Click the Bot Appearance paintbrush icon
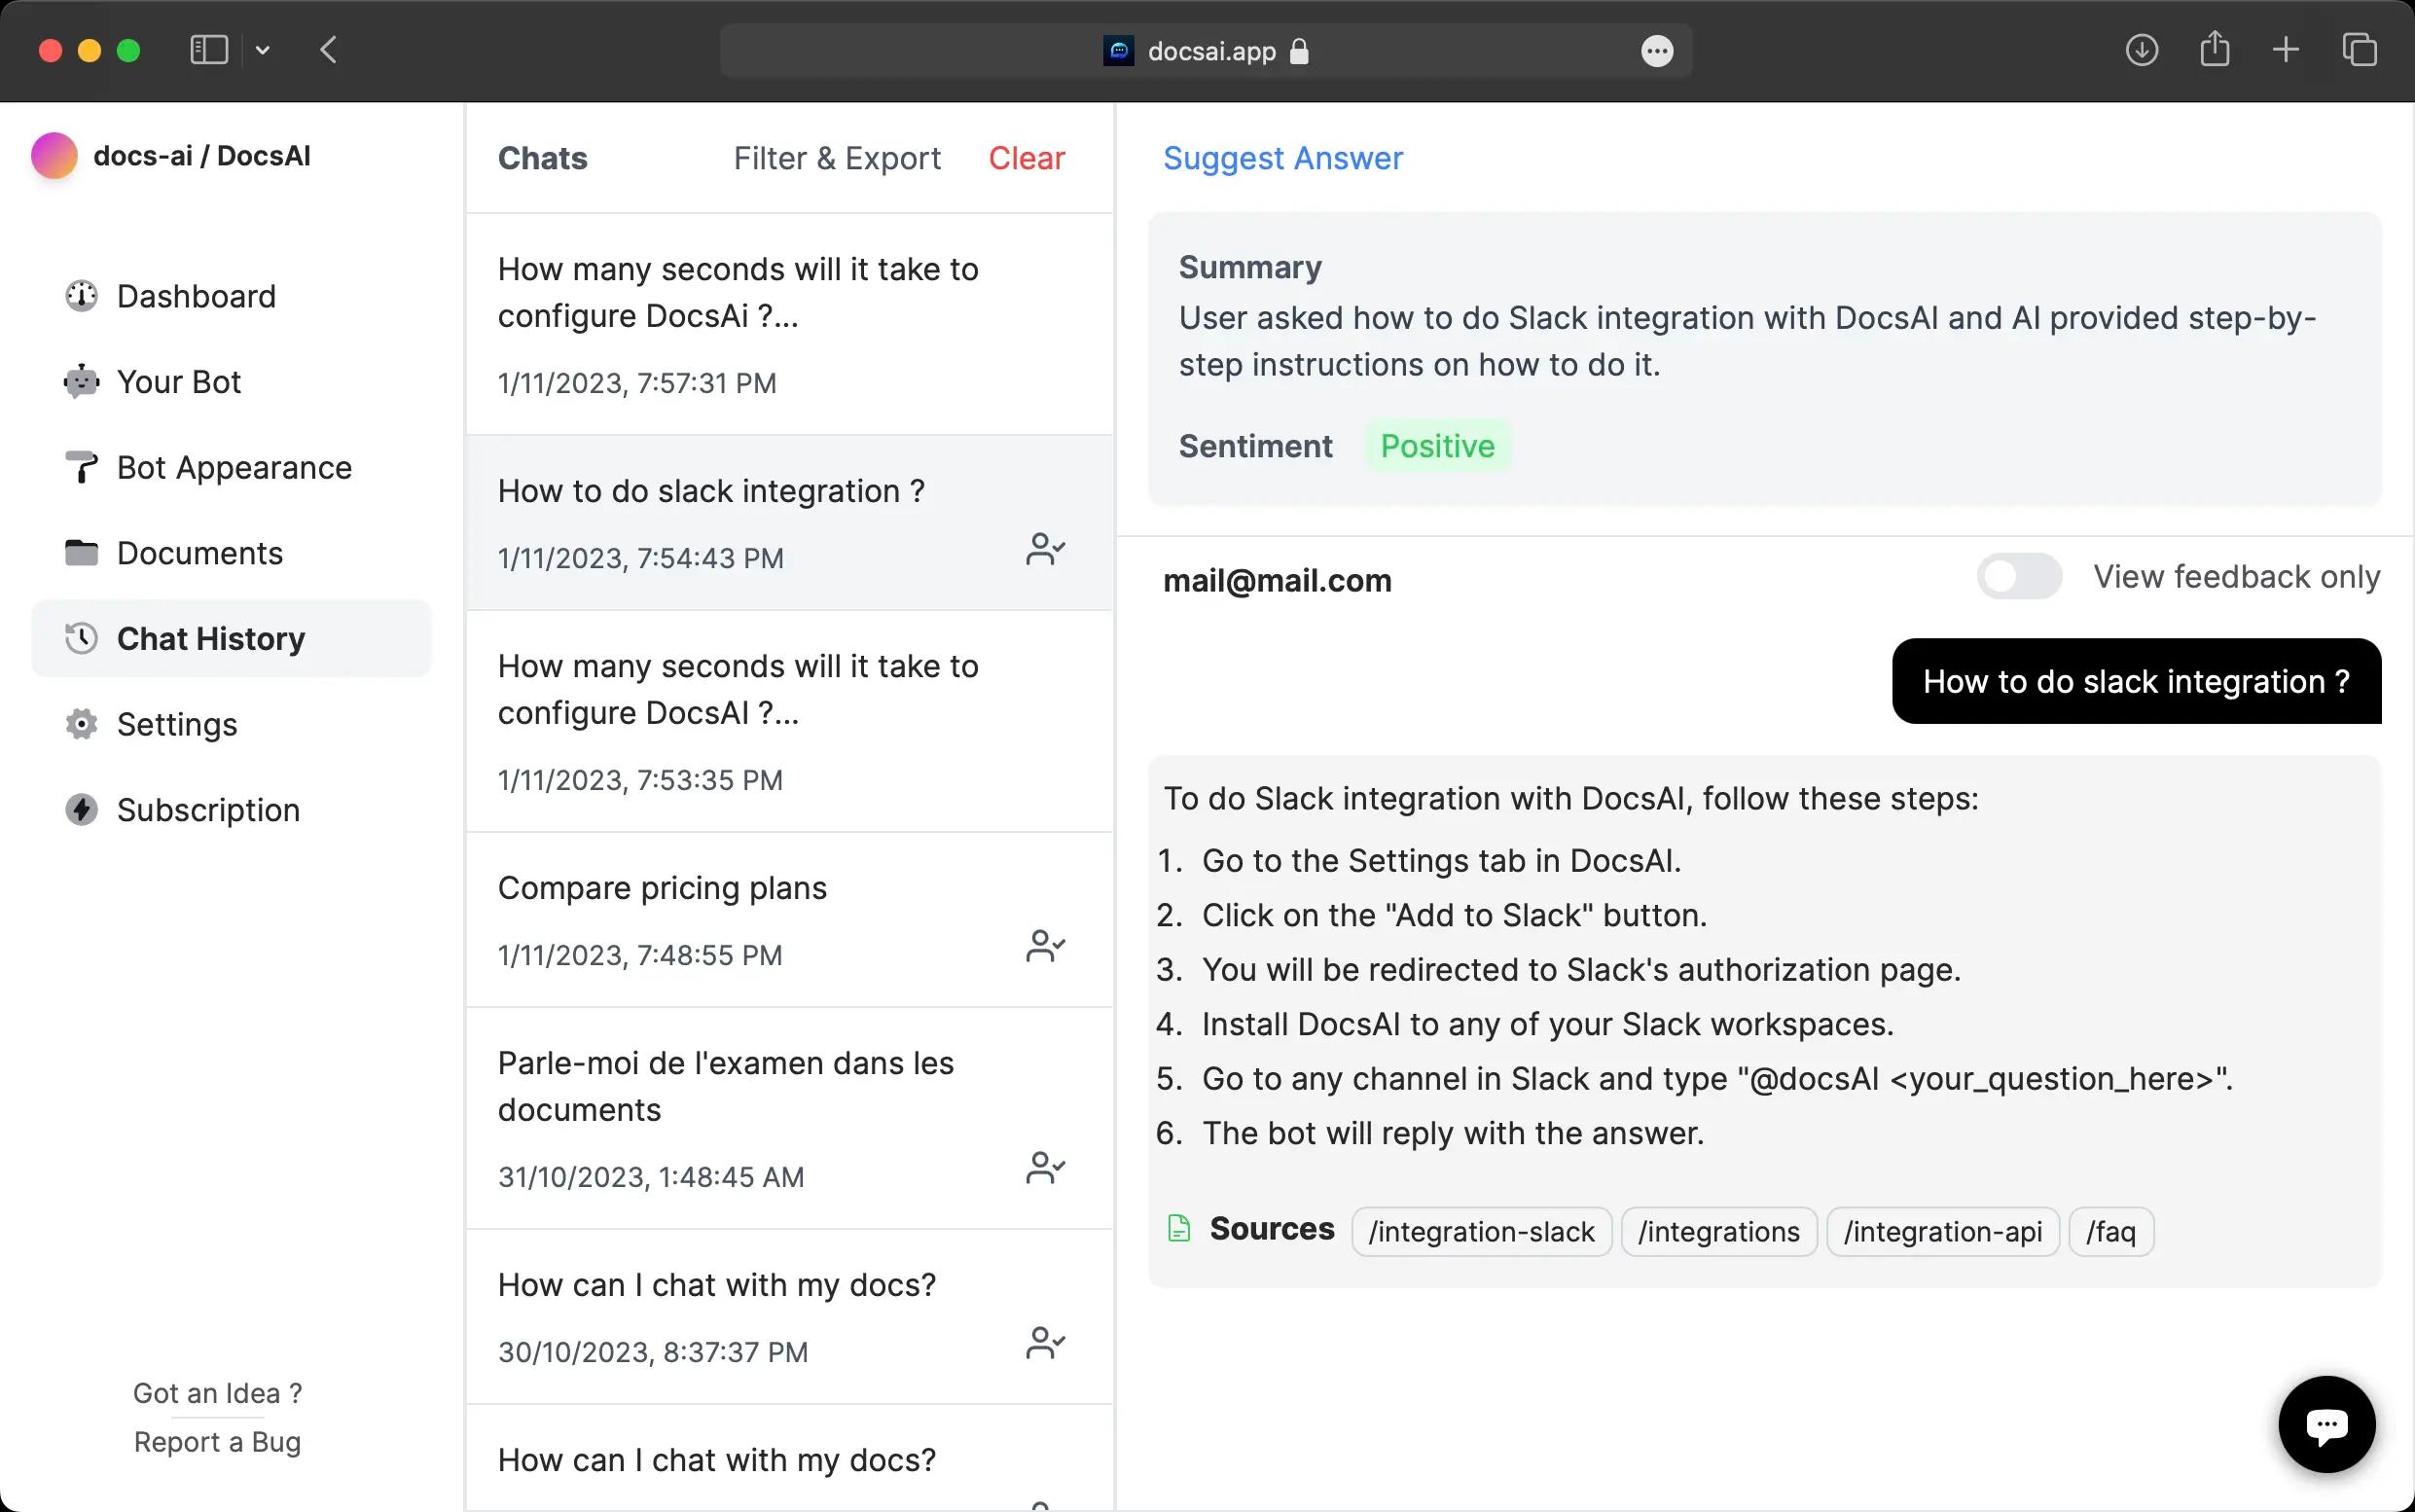The width and height of the screenshot is (2415, 1512). pos(81,467)
